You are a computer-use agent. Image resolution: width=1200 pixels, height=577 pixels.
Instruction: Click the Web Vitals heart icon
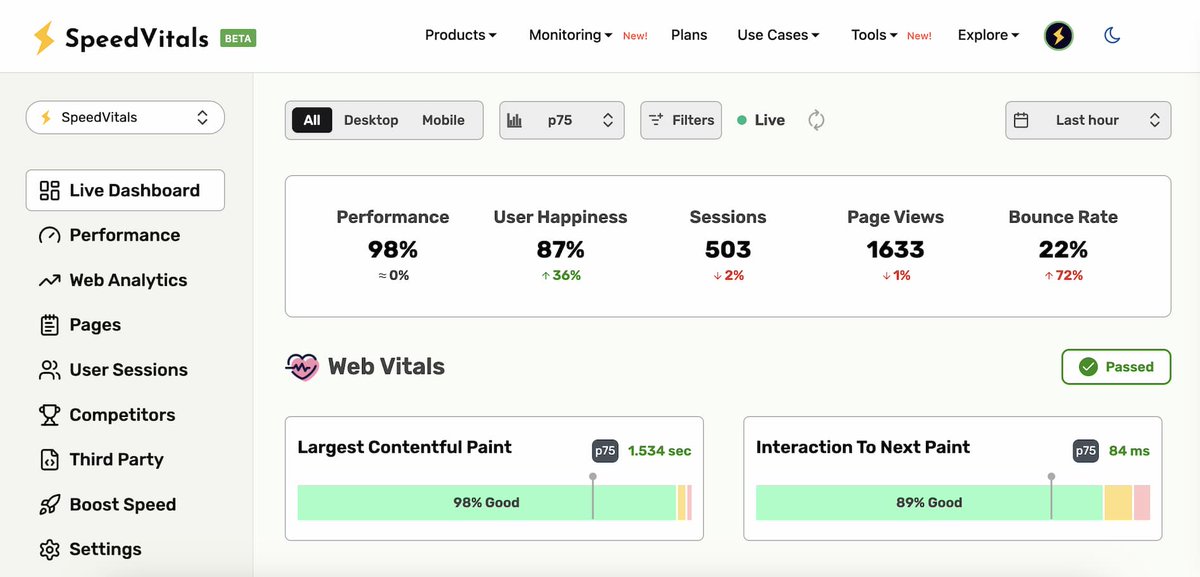pyautogui.click(x=300, y=366)
